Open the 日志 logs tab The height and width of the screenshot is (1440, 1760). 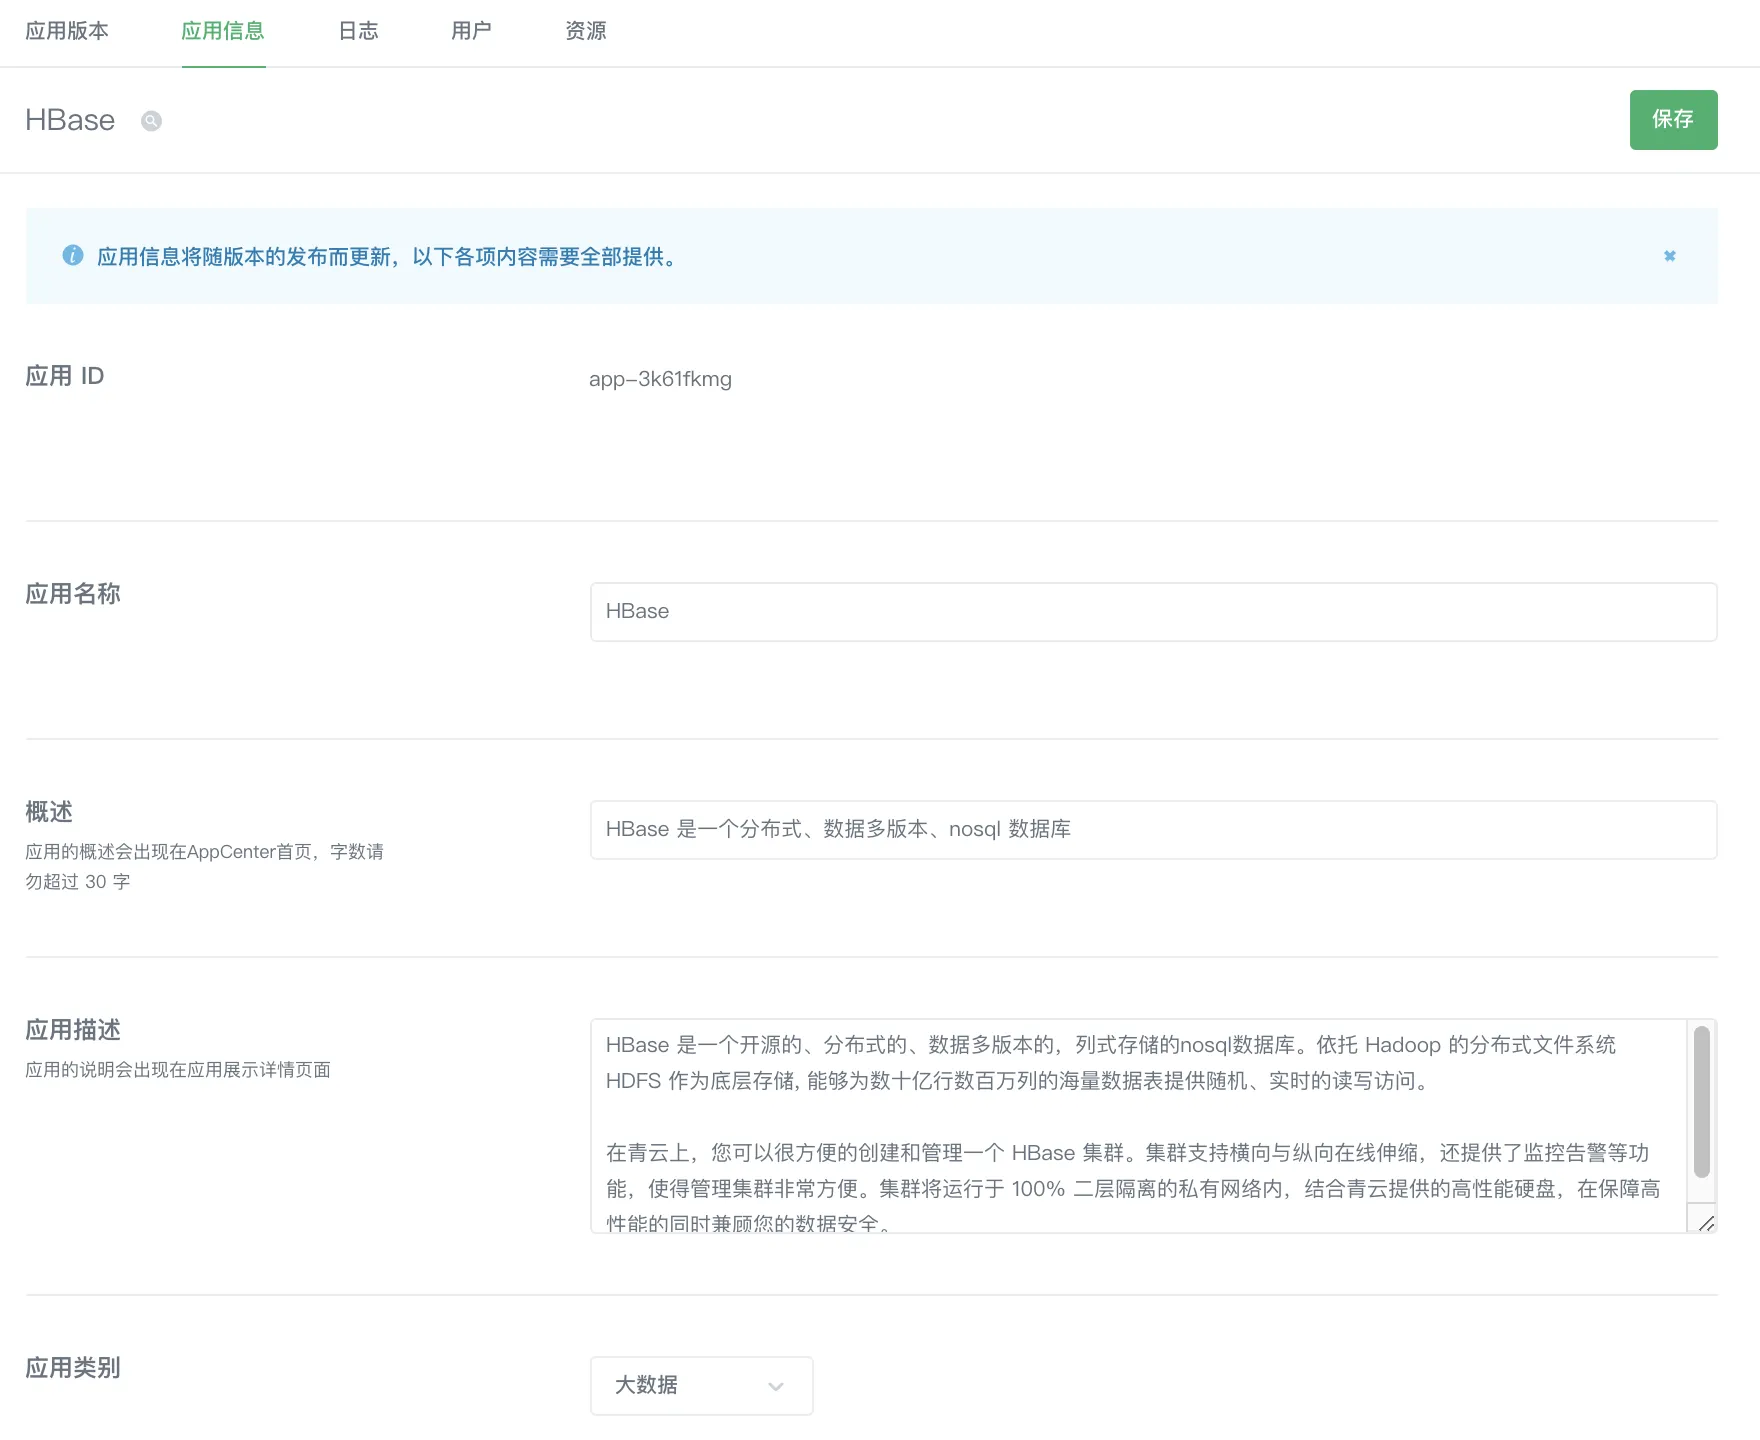[358, 31]
